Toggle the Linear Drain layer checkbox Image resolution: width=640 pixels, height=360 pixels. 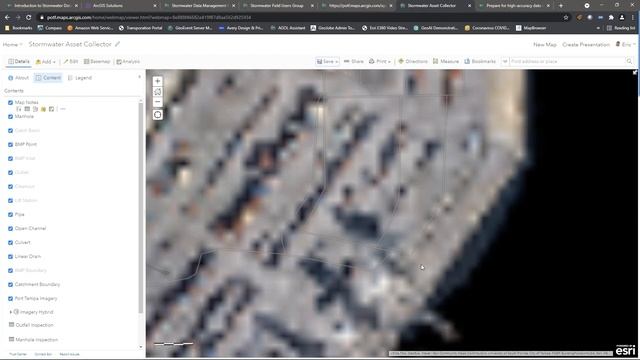[11, 256]
